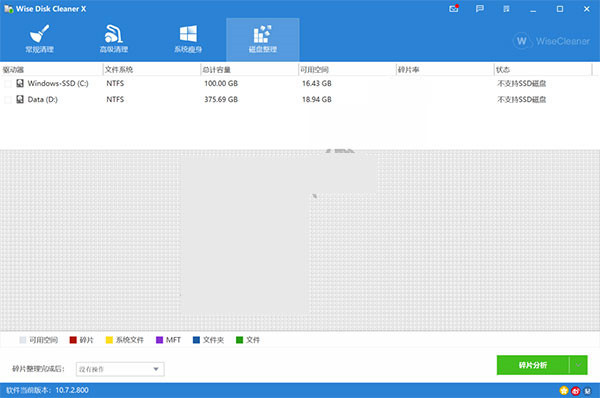
Task: Click the 可用空间 legend color swatch
Action: [23, 340]
